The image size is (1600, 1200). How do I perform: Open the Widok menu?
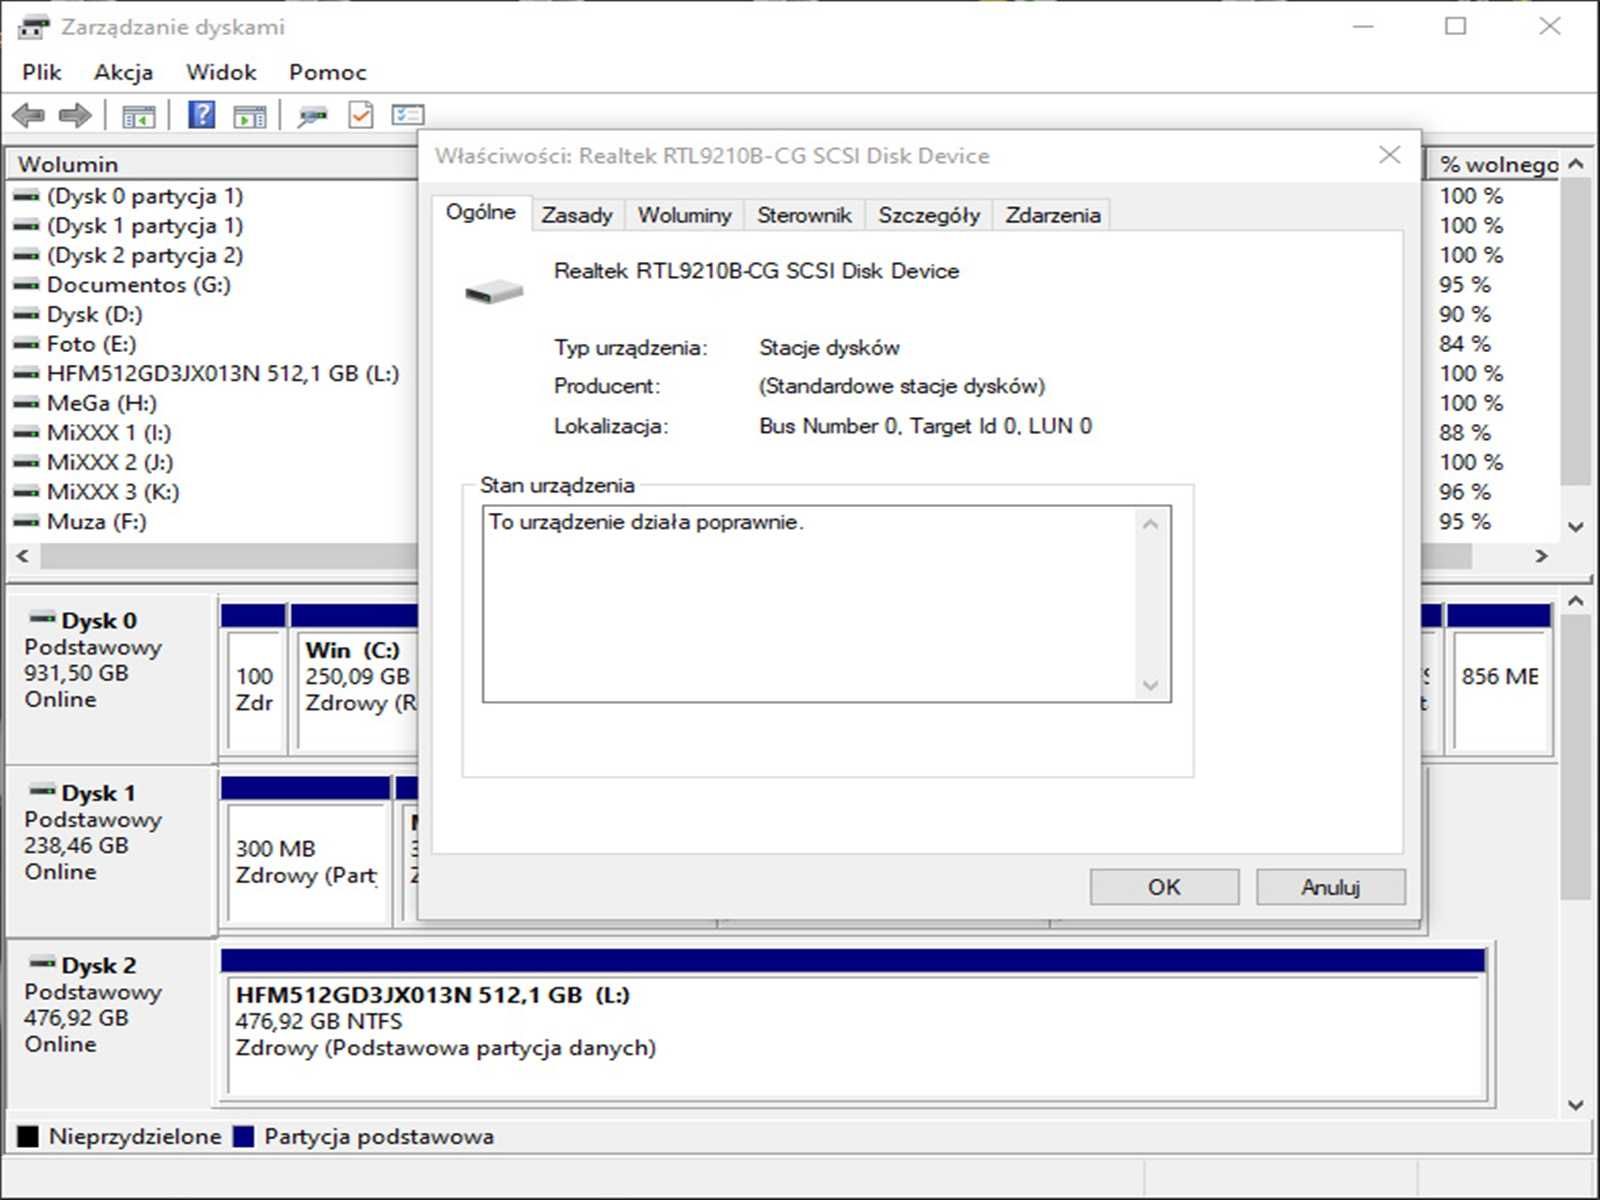pos(221,72)
